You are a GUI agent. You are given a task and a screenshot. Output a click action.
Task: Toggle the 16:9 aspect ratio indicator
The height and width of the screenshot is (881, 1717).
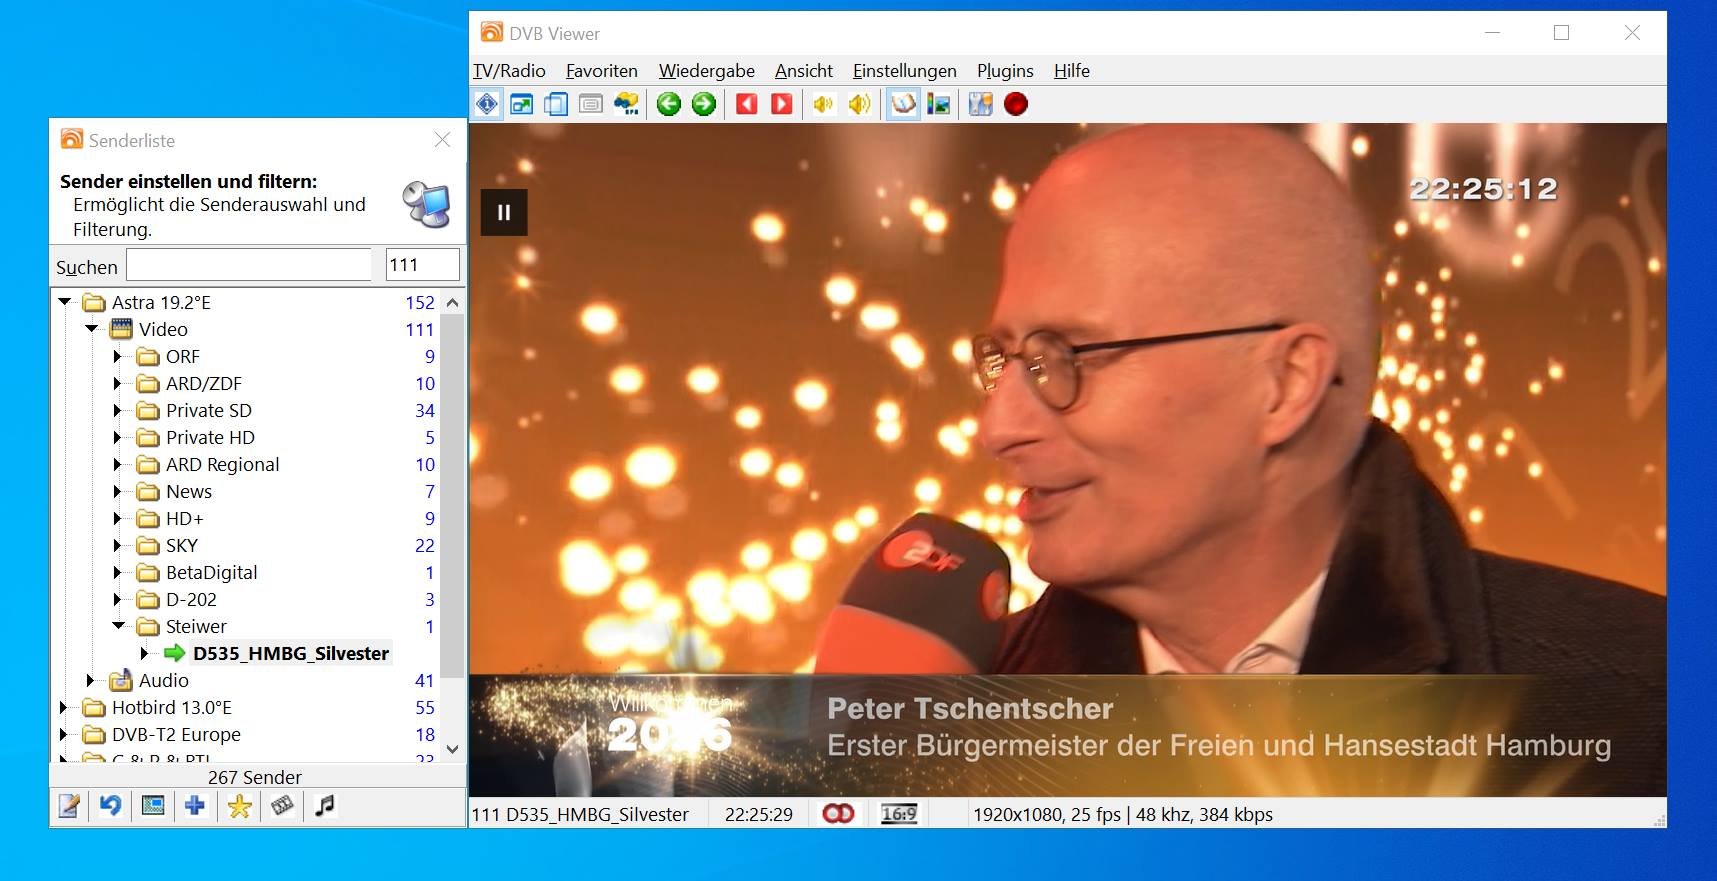coord(898,814)
